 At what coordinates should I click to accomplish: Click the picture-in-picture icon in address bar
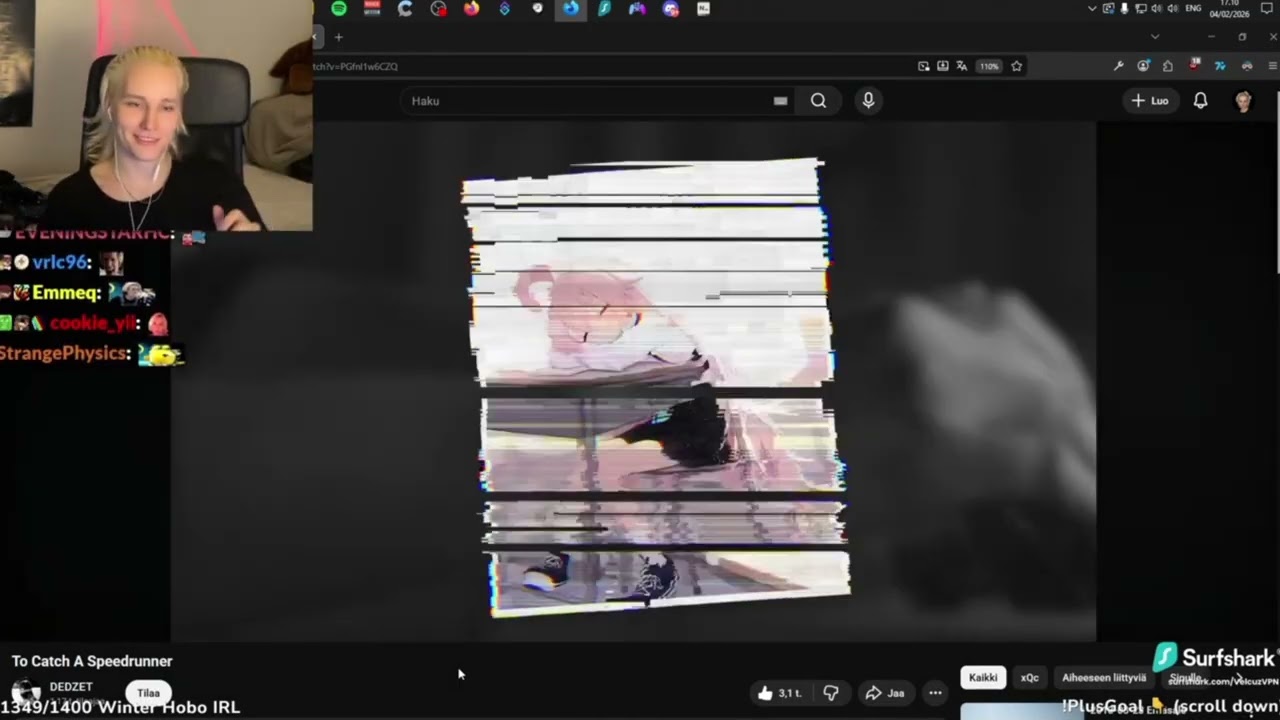point(923,66)
